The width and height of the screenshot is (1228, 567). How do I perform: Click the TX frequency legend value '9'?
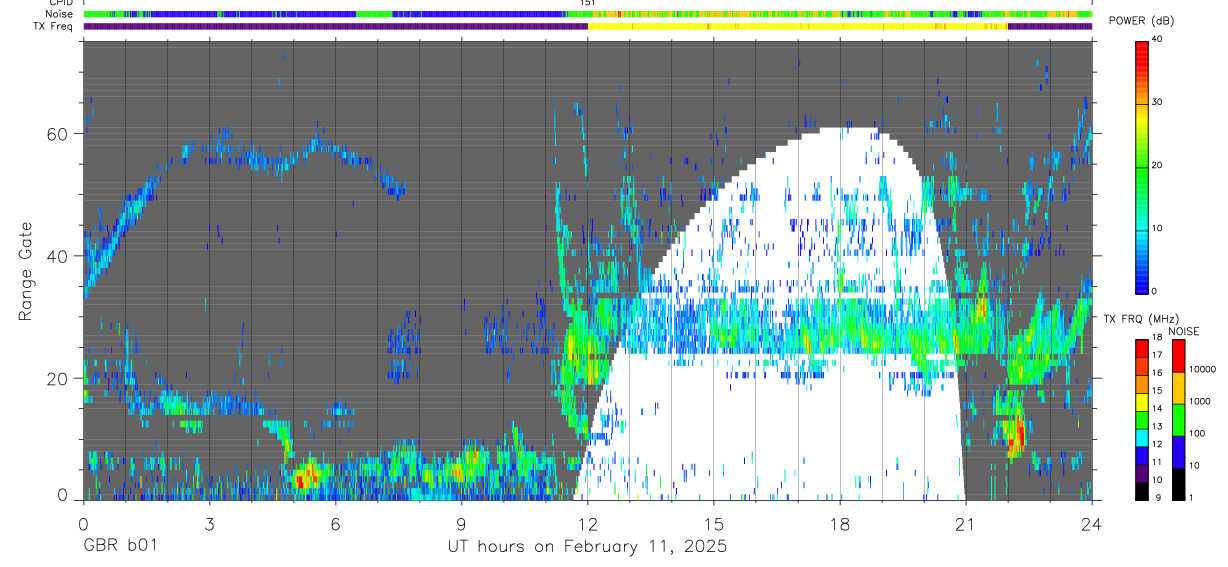1158,498
